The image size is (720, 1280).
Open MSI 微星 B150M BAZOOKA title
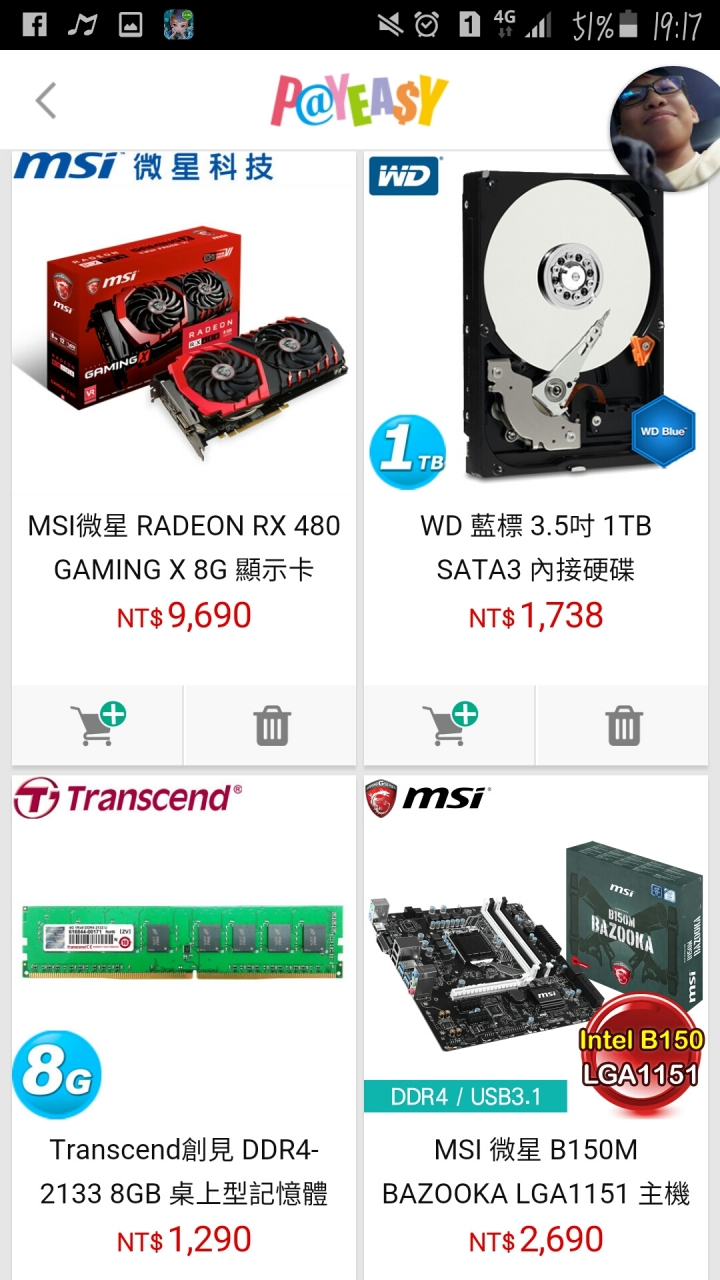[536, 1171]
